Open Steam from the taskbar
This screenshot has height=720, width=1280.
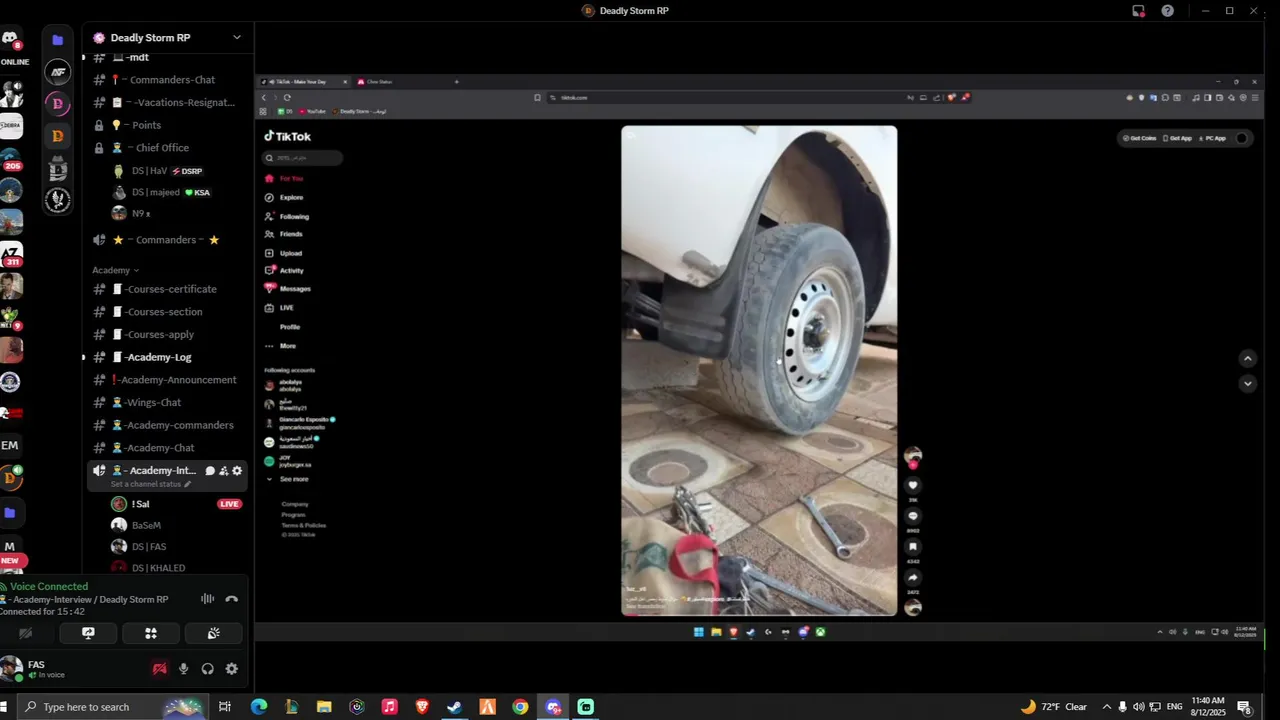click(455, 707)
